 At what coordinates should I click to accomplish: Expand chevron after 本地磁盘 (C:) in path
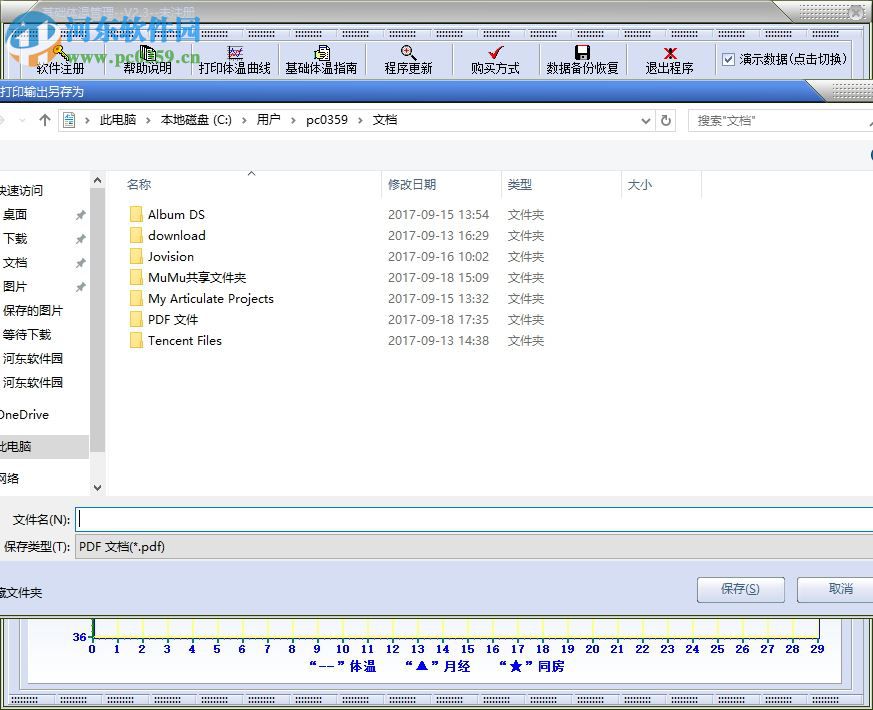pyautogui.click(x=244, y=120)
